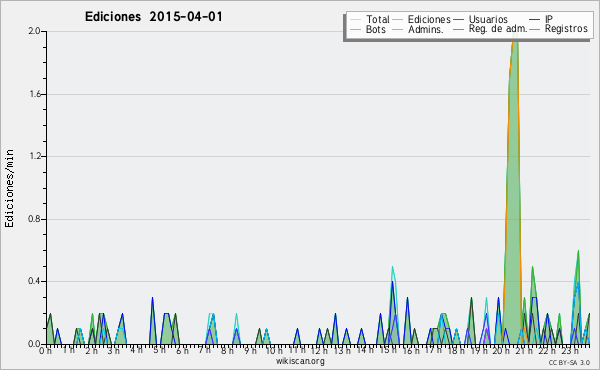Click the '0 h' x-axis label

pyautogui.click(x=45, y=350)
